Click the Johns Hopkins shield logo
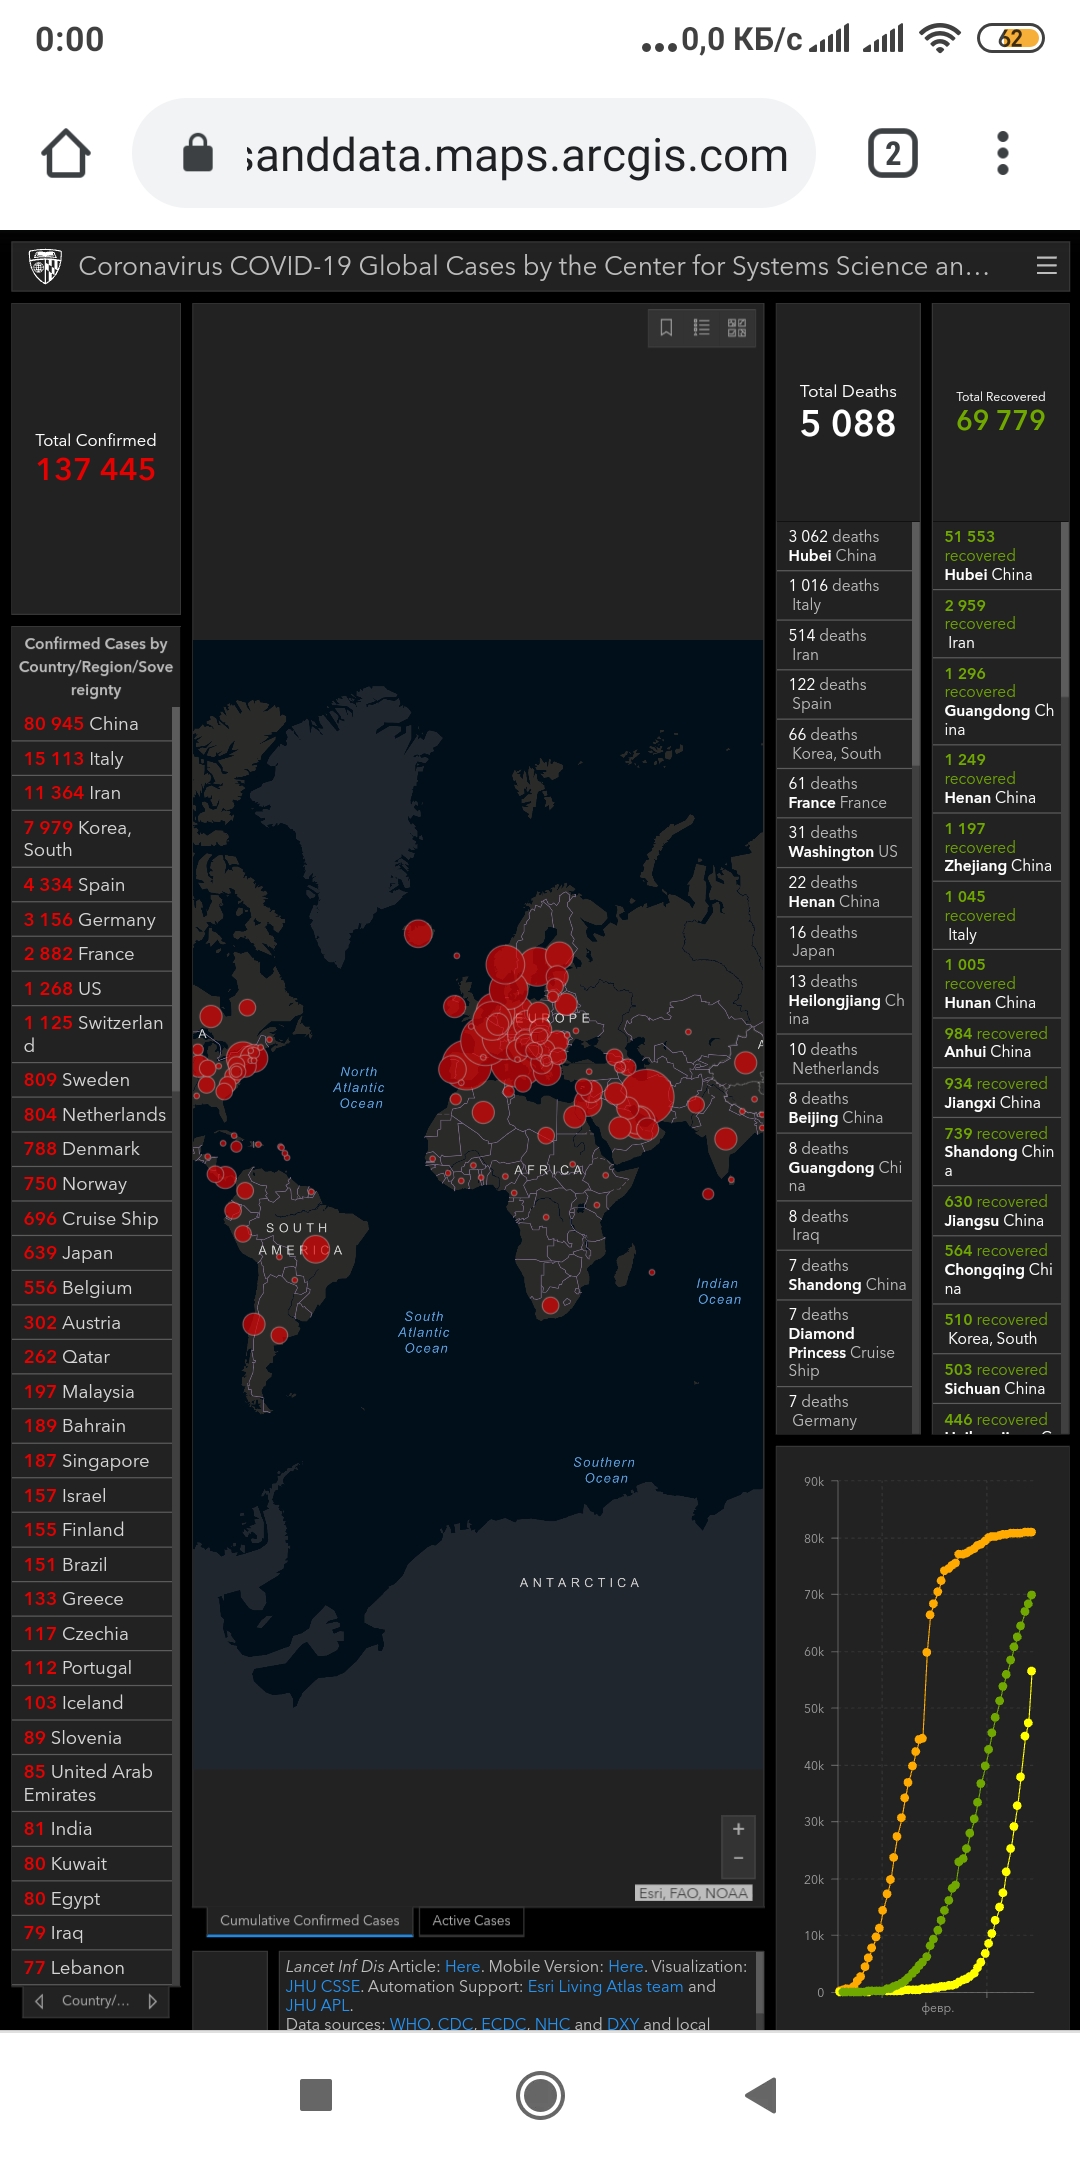1080x2160 pixels. (x=45, y=266)
